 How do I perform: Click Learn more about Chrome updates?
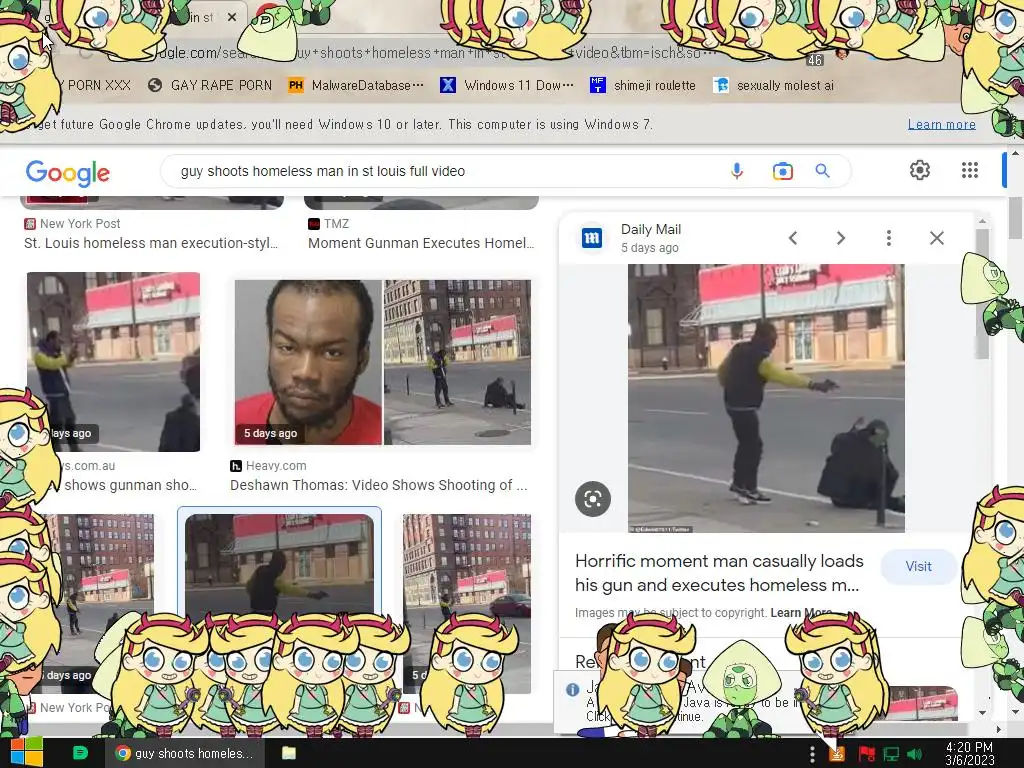(942, 124)
